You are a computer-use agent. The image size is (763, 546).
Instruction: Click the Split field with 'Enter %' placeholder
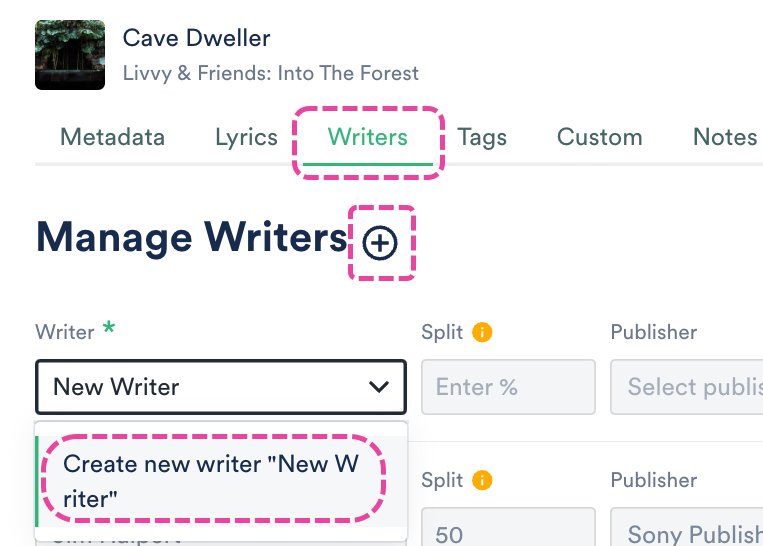point(508,387)
